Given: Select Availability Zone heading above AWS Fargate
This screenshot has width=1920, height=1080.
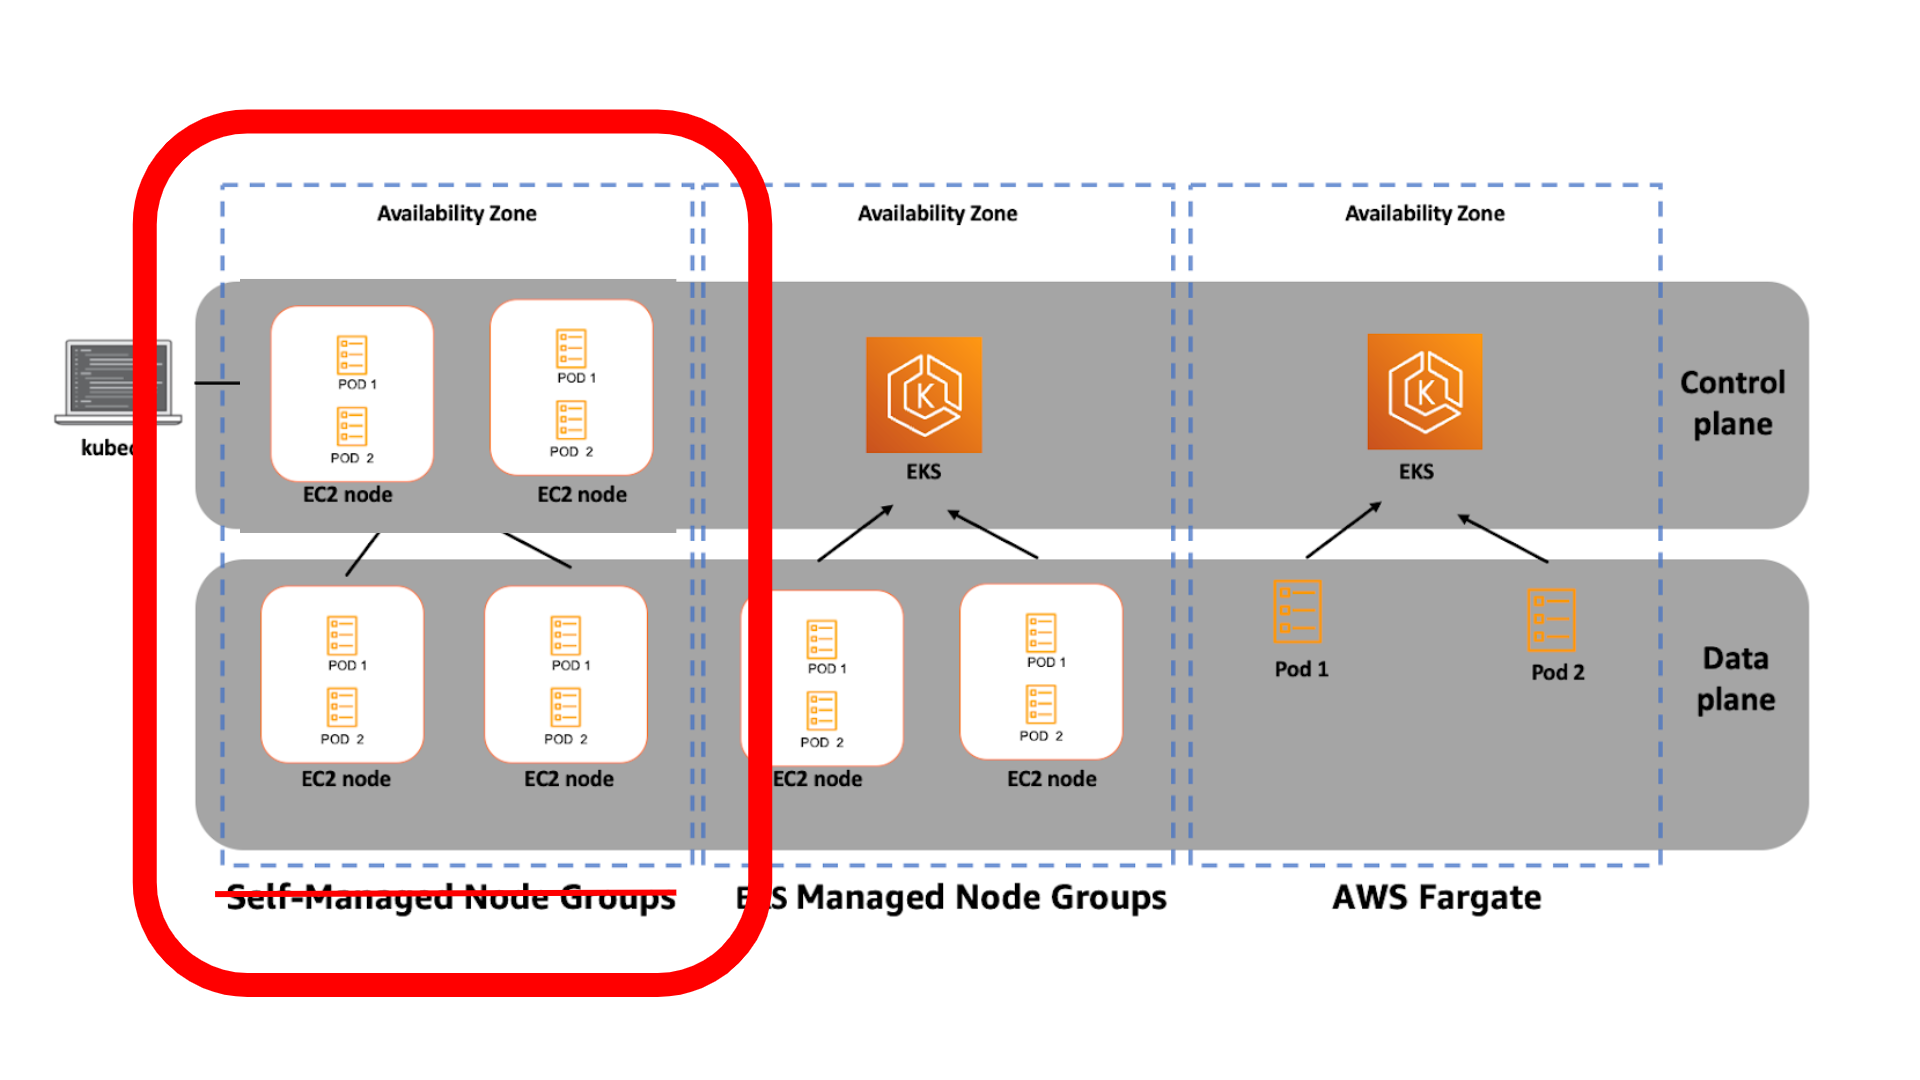Looking at the screenshot, I should coord(1425,213).
